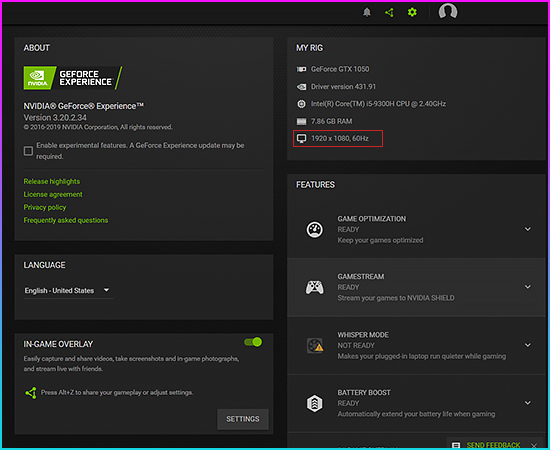
Task: Click share icon beside Press Alt+Z text
Action: click(x=31, y=393)
